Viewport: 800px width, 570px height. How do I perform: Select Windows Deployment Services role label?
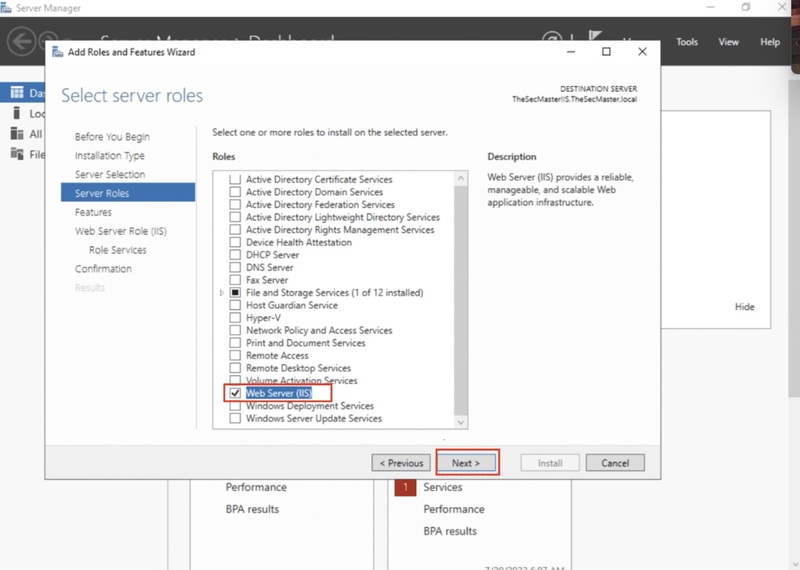coord(310,406)
